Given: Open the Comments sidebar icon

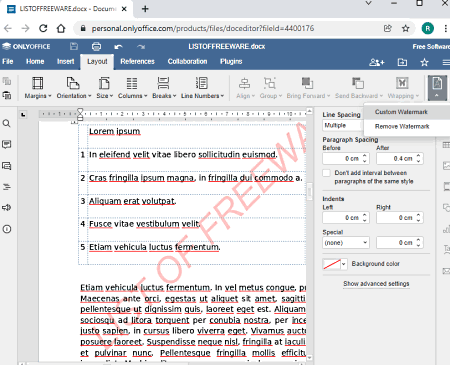Looking at the screenshot, I should tap(7, 144).
